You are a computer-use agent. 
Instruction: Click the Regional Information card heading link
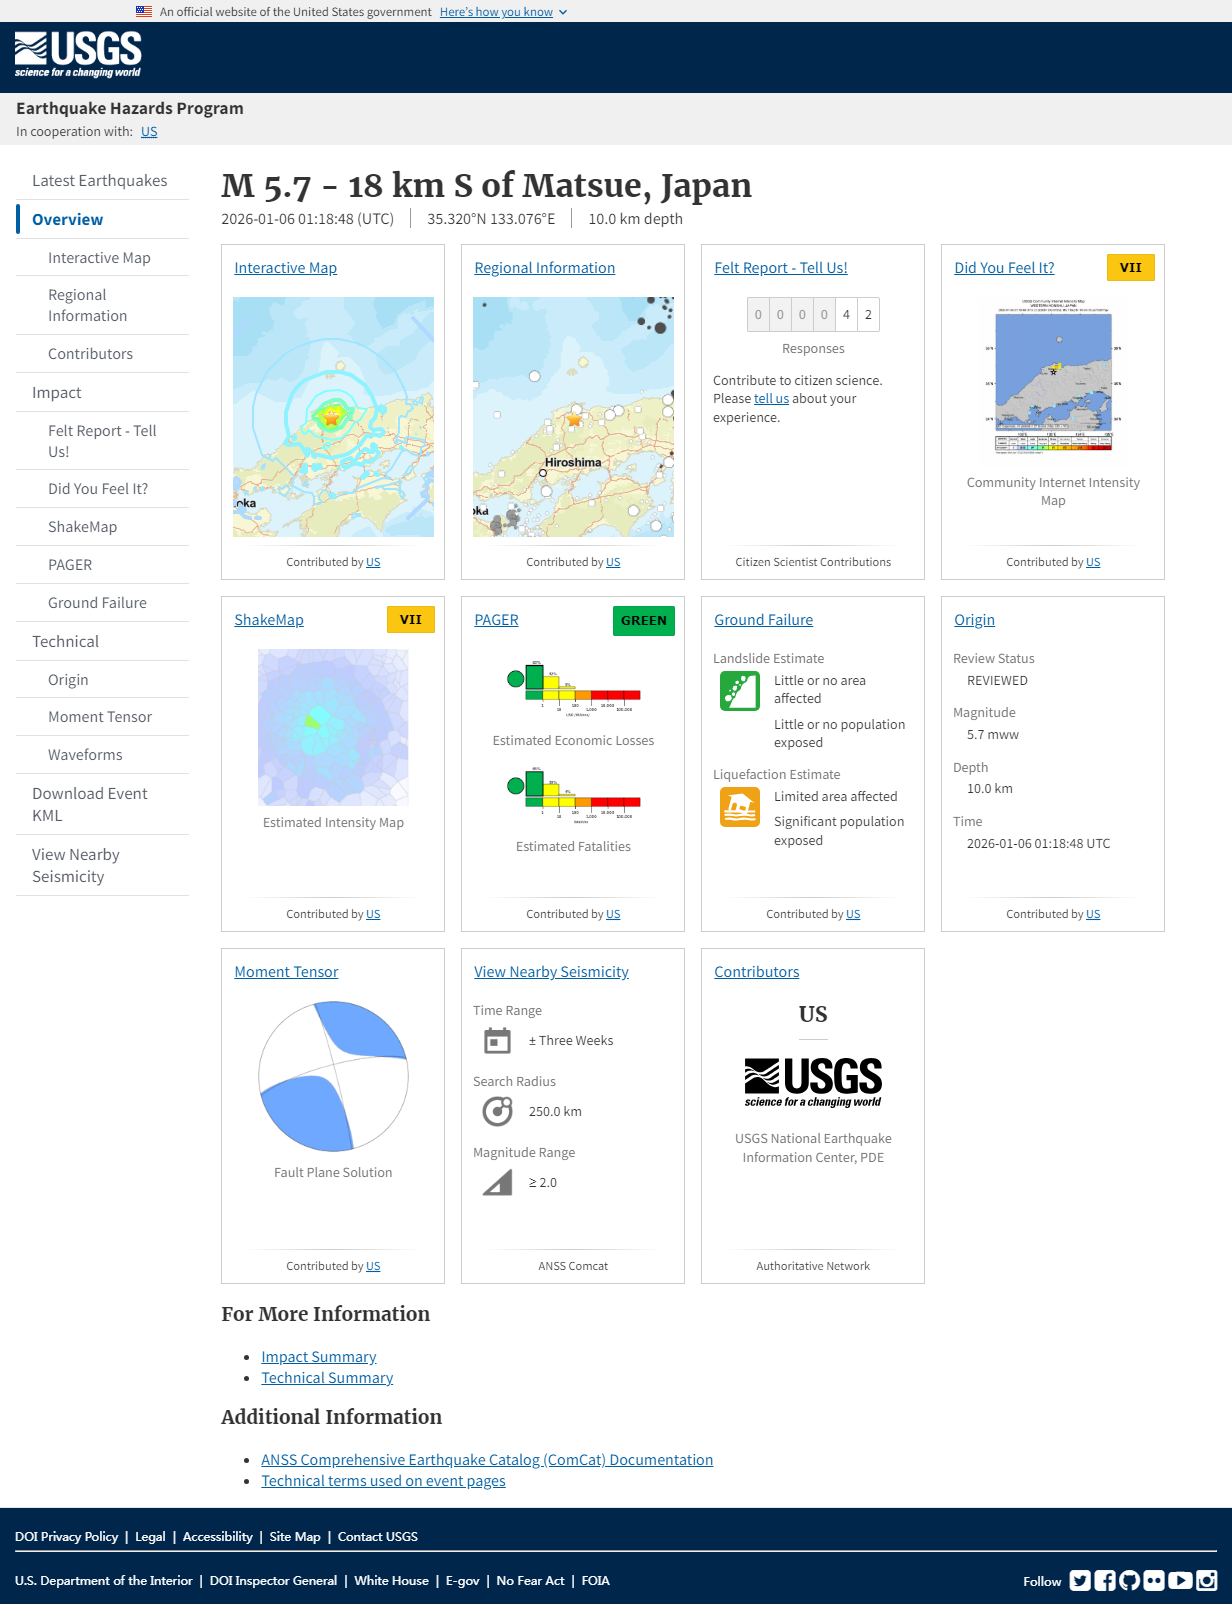544,268
